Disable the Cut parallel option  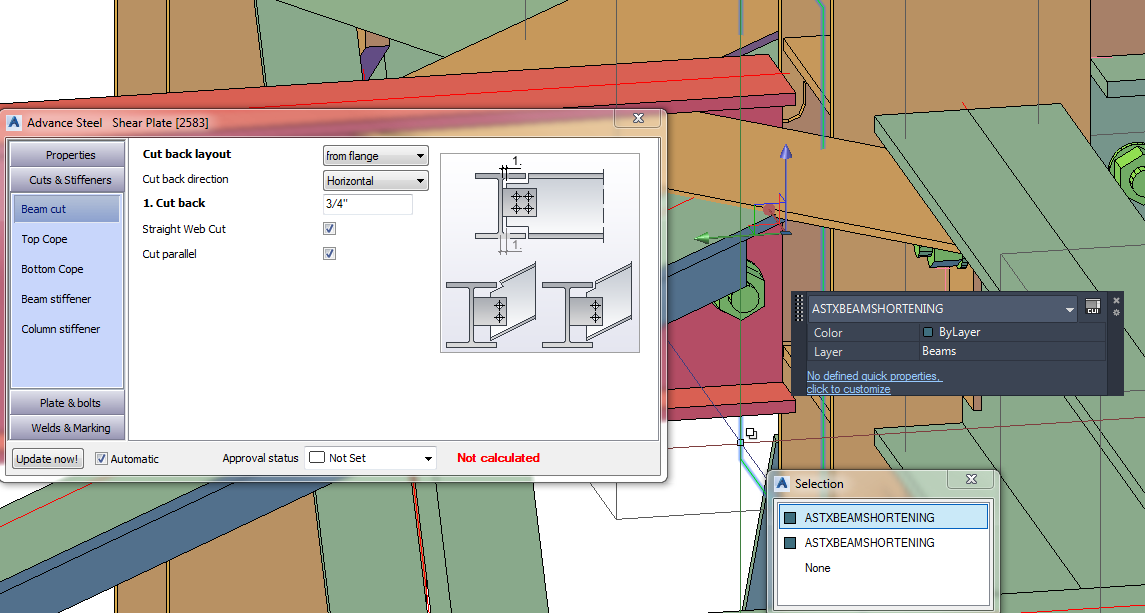329,253
